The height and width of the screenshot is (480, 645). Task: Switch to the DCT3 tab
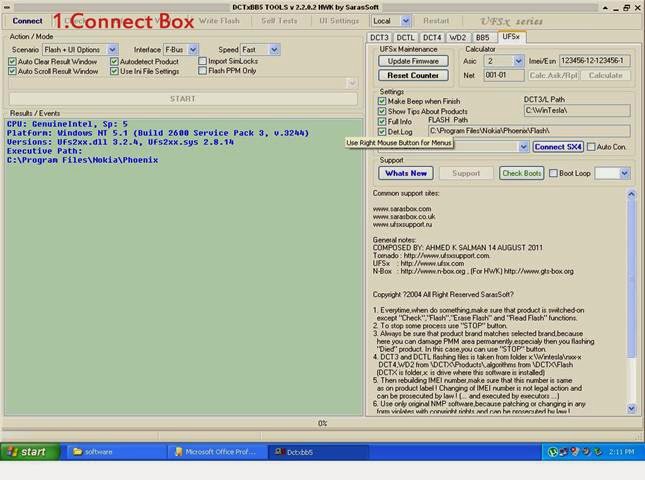(x=379, y=37)
